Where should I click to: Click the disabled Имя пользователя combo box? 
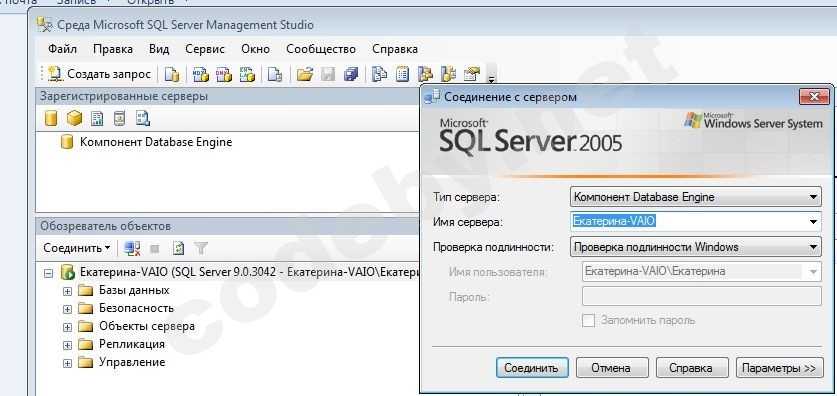(701, 272)
